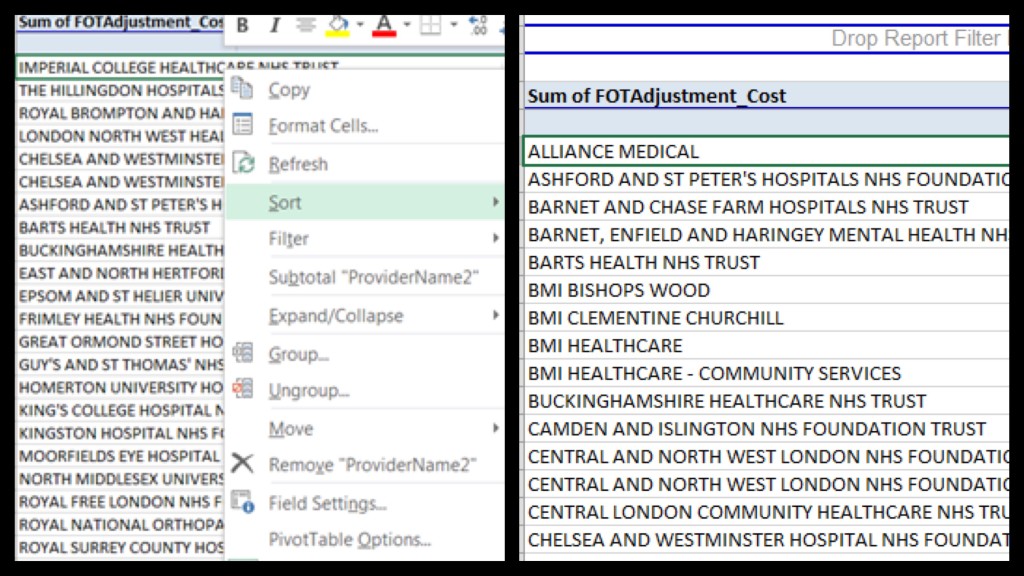The height and width of the screenshot is (576, 1024).
Task: Select NORTH MIDDLESEX UNIVERSITY row
Action: click(121, 479)
